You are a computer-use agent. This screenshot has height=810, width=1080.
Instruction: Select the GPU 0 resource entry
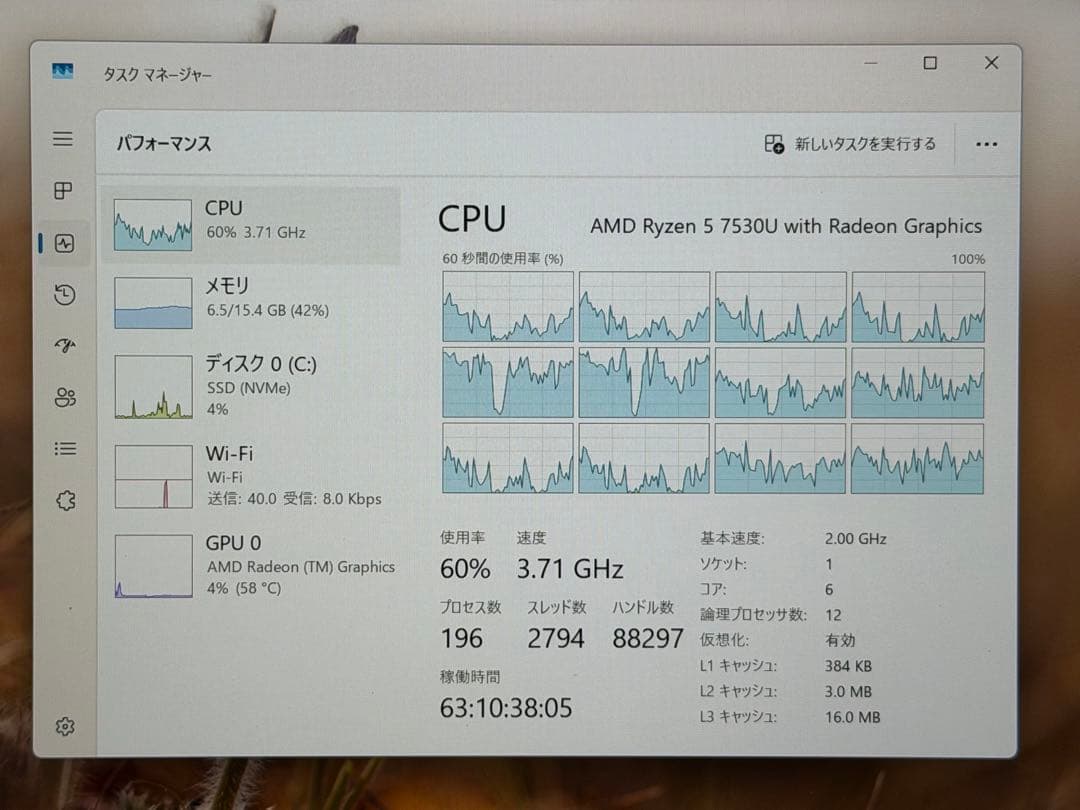tap(251, 565)
